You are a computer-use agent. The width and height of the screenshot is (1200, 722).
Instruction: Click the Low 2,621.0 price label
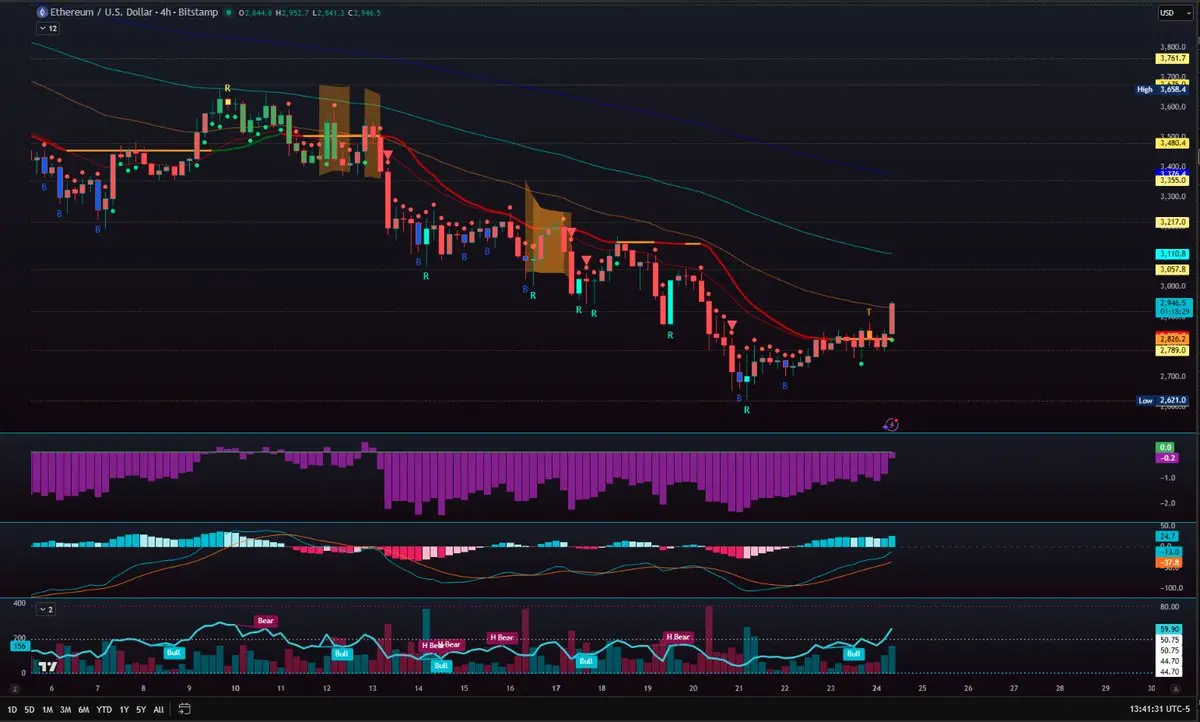[x=1162, y=400]
